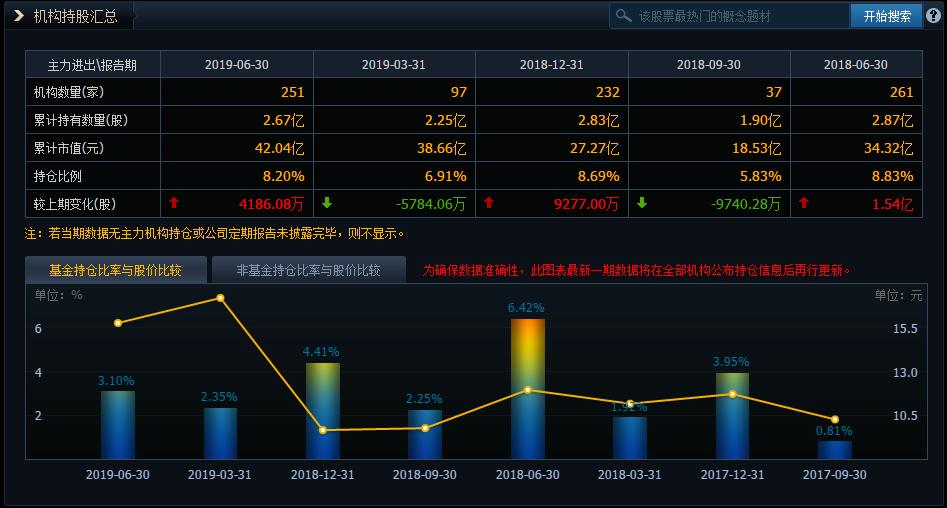The width and height of the screenshot is (947, 508).
Task: Click price line point above 2018-09-30
Action: (425, 428)
